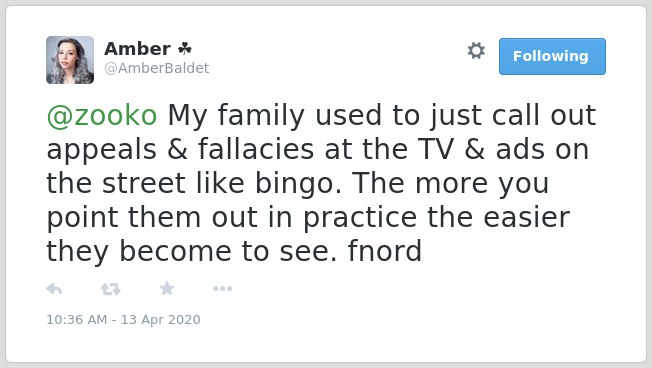Open Amber's profile picture
This screenshot has height=368, width=652.
pyautogui.click(x=70, y=60)
